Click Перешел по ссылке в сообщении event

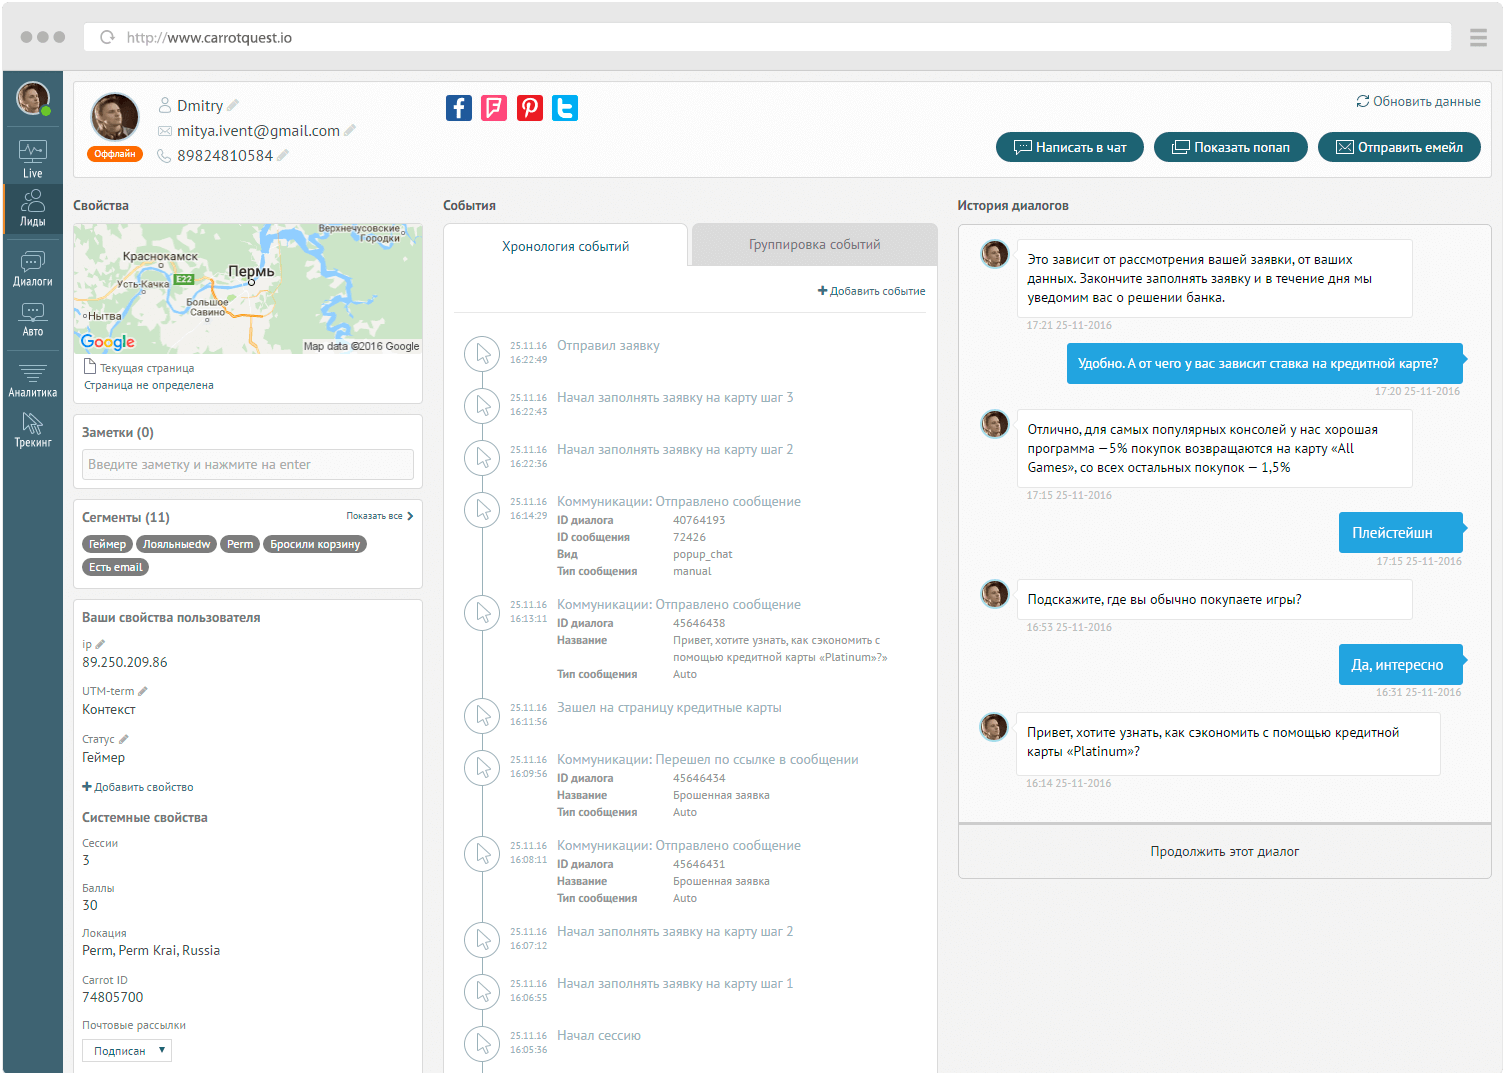[708, 759]
